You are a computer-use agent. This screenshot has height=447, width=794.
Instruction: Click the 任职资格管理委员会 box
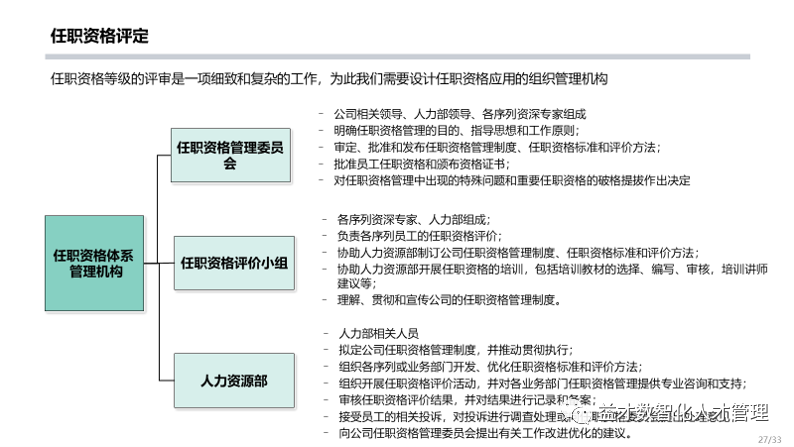point(230,155)
